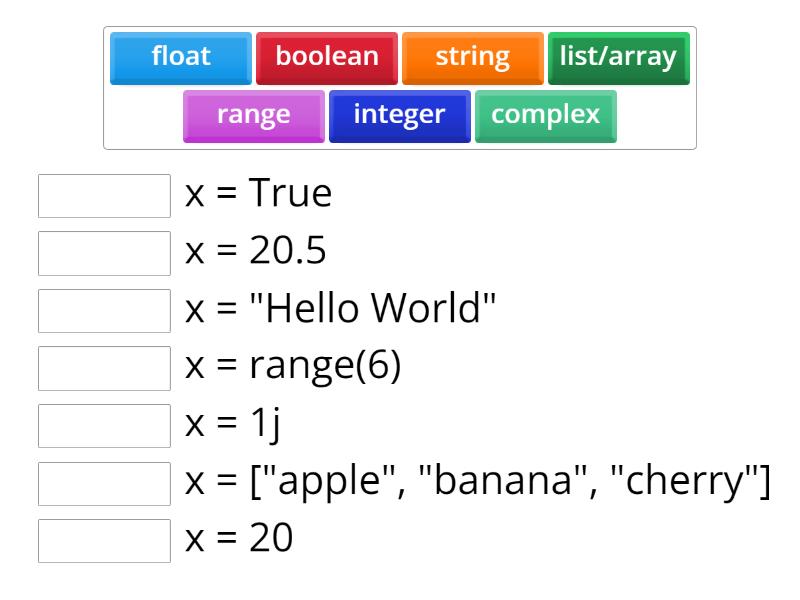Click the blank slot for the fruit list
Screen dimensions: 800x600
[x=105, y=484]
